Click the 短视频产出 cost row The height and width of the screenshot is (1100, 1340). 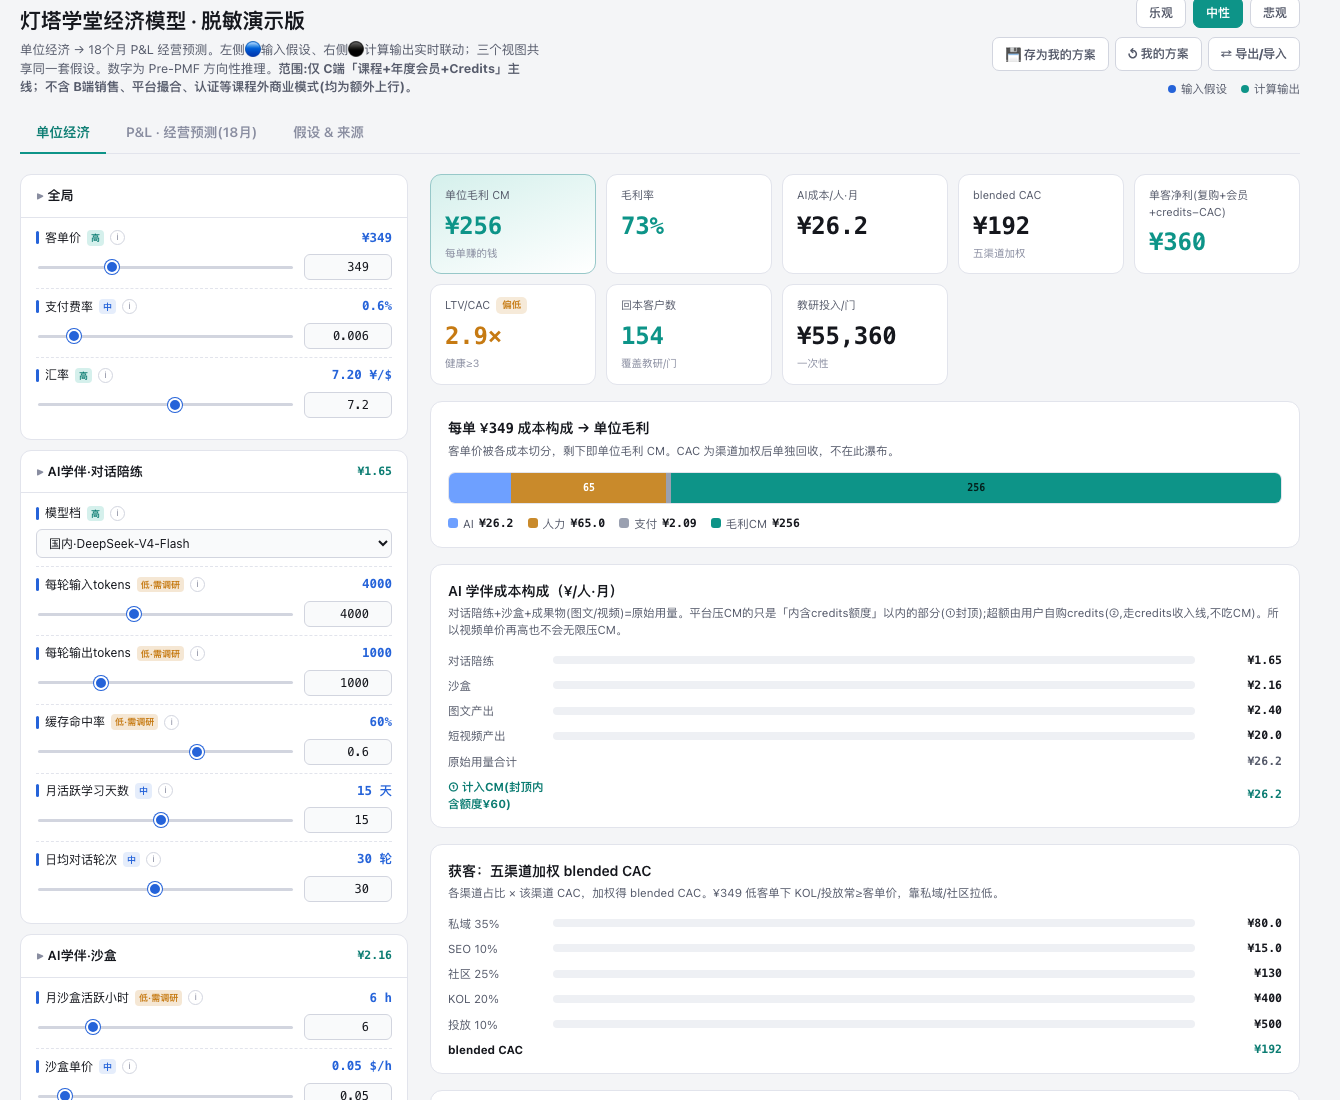click(865, 736)
